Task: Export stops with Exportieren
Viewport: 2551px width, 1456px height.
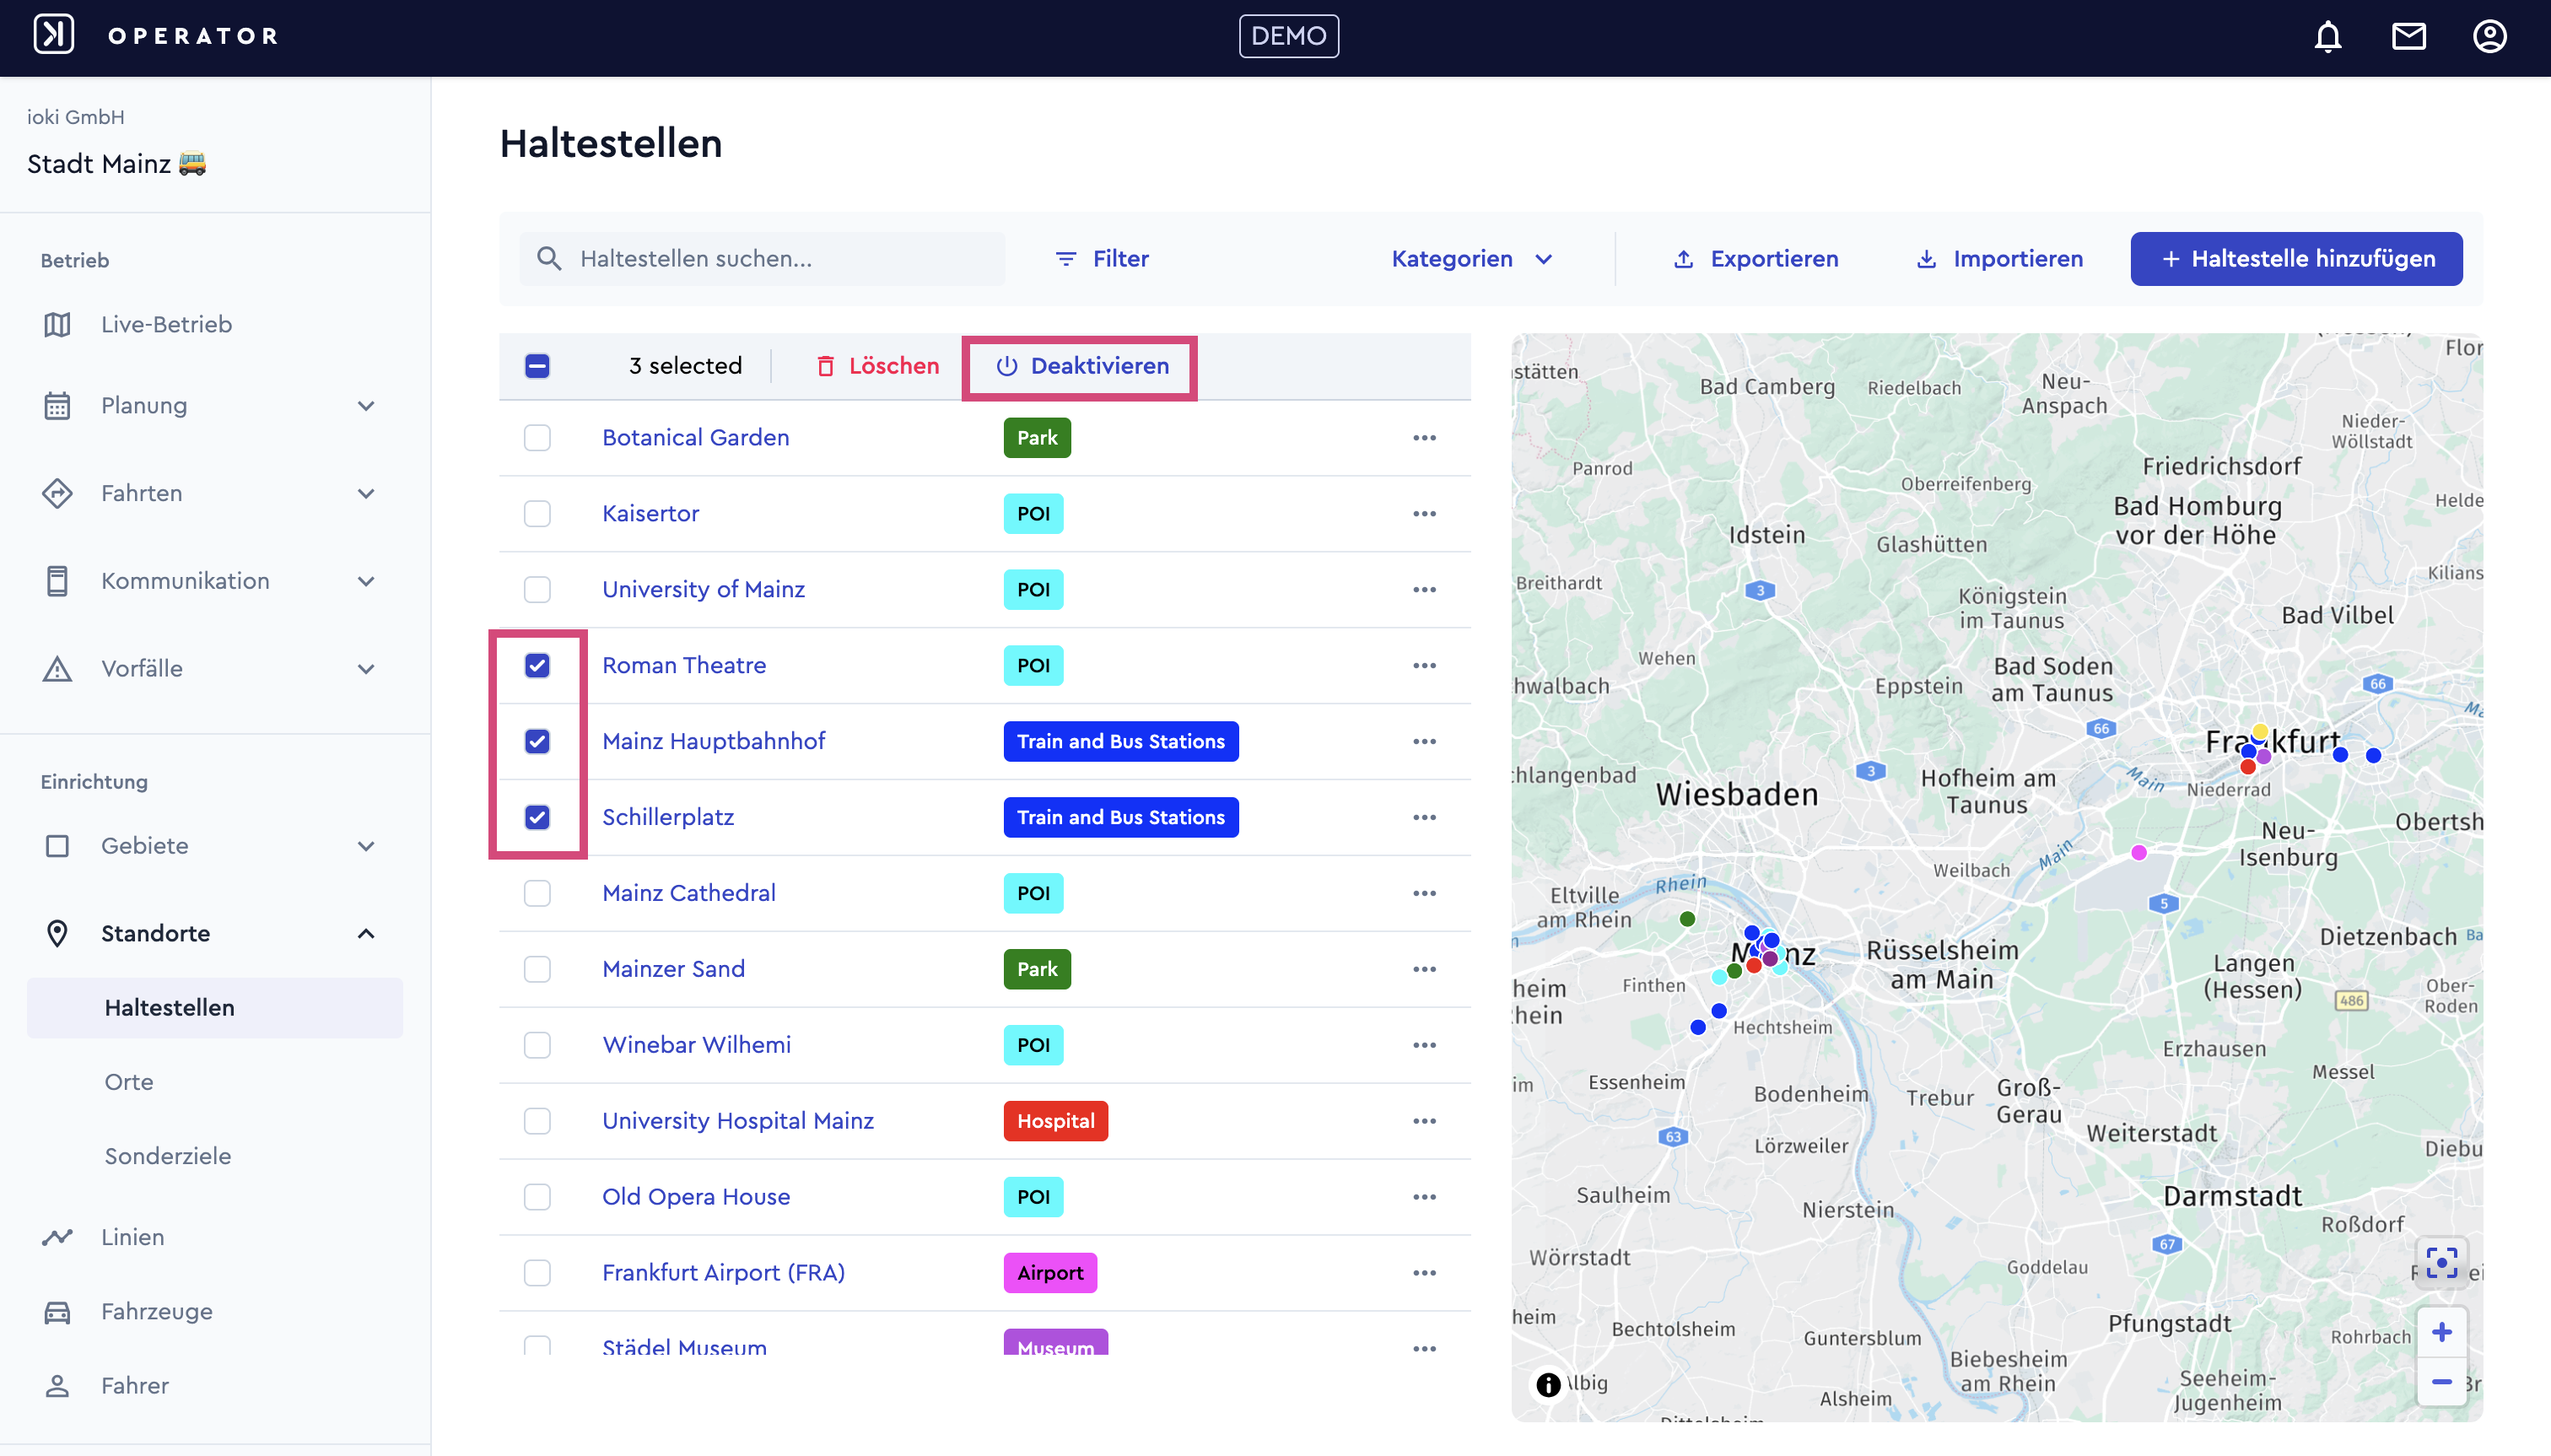Action: point(1757,259)
